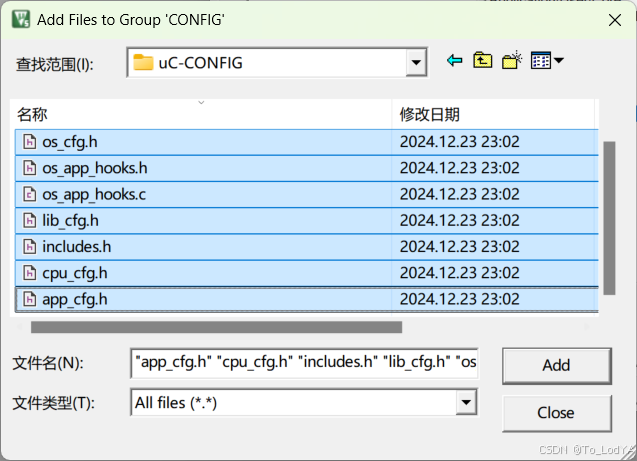The image size is (637, 461).
Task: Click the horizontal scrollbar of file list
Action: tap(217, 327)
